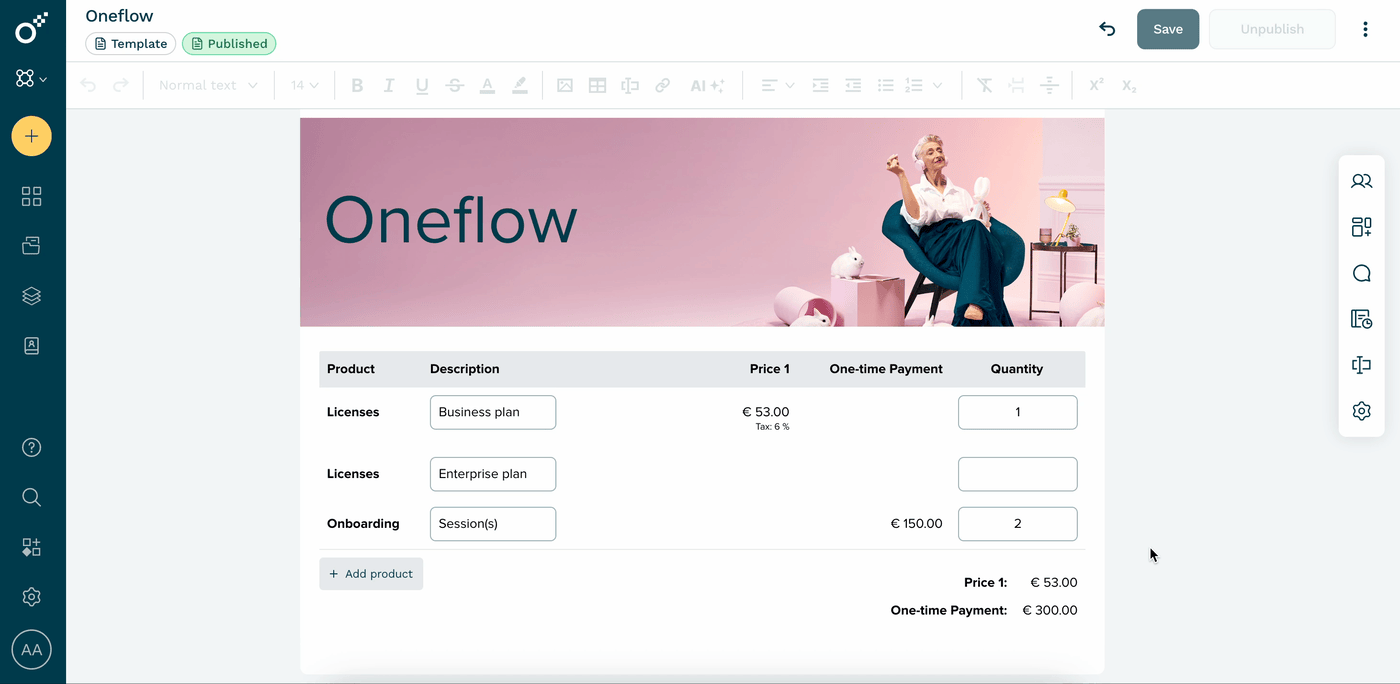Click the Onboarding quantity field
Screen dimensions: 1400x684
click(1017, 524)
